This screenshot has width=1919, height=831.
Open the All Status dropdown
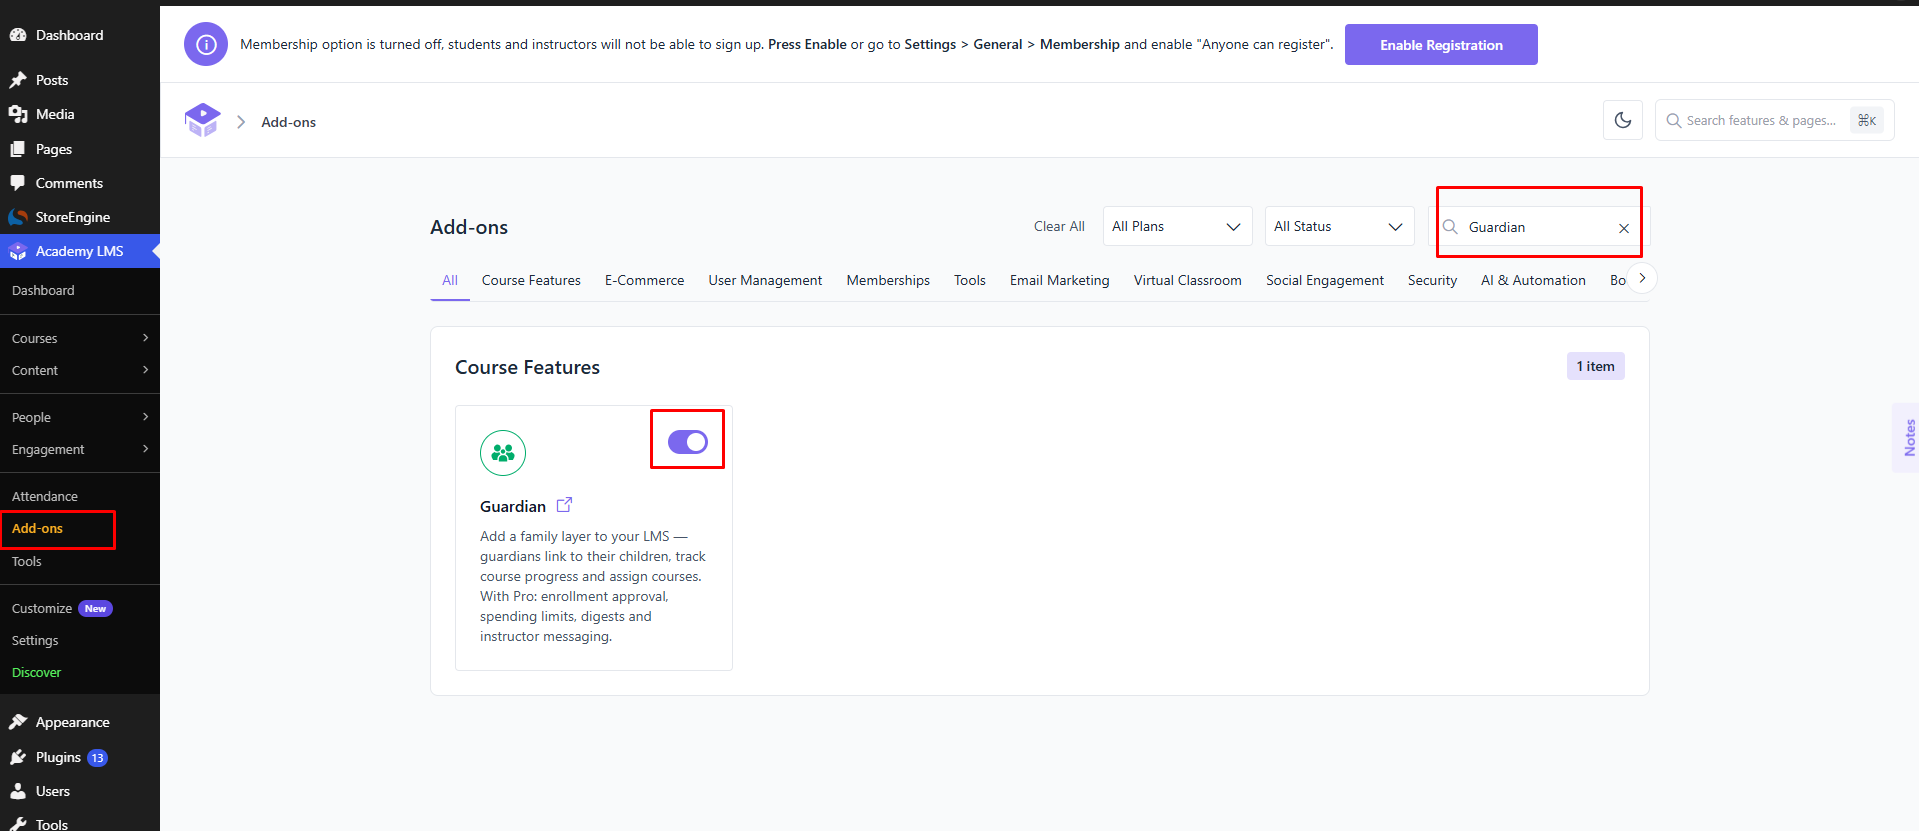(x=1339, y=226)
